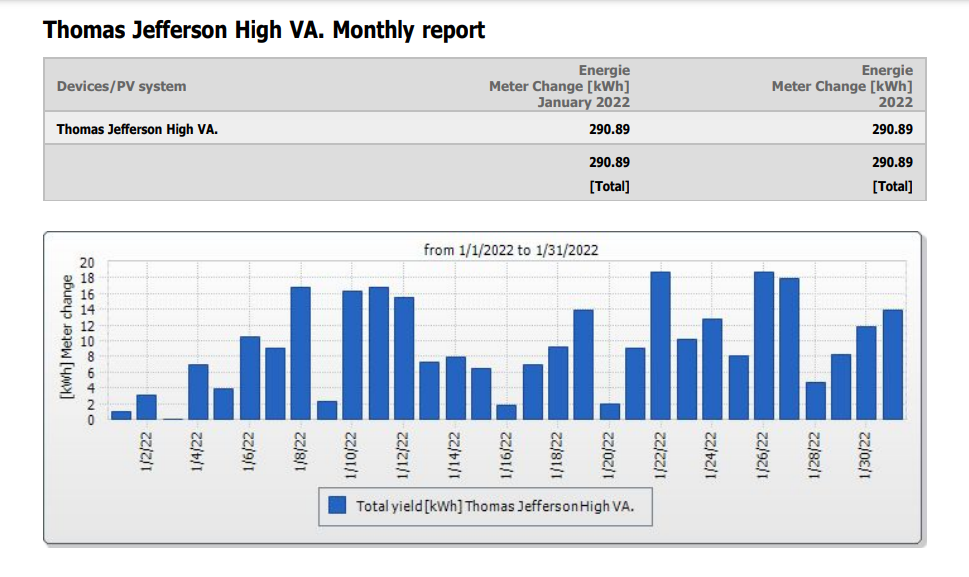Click the bar above the 1/10/22 date label

(352, 355)
